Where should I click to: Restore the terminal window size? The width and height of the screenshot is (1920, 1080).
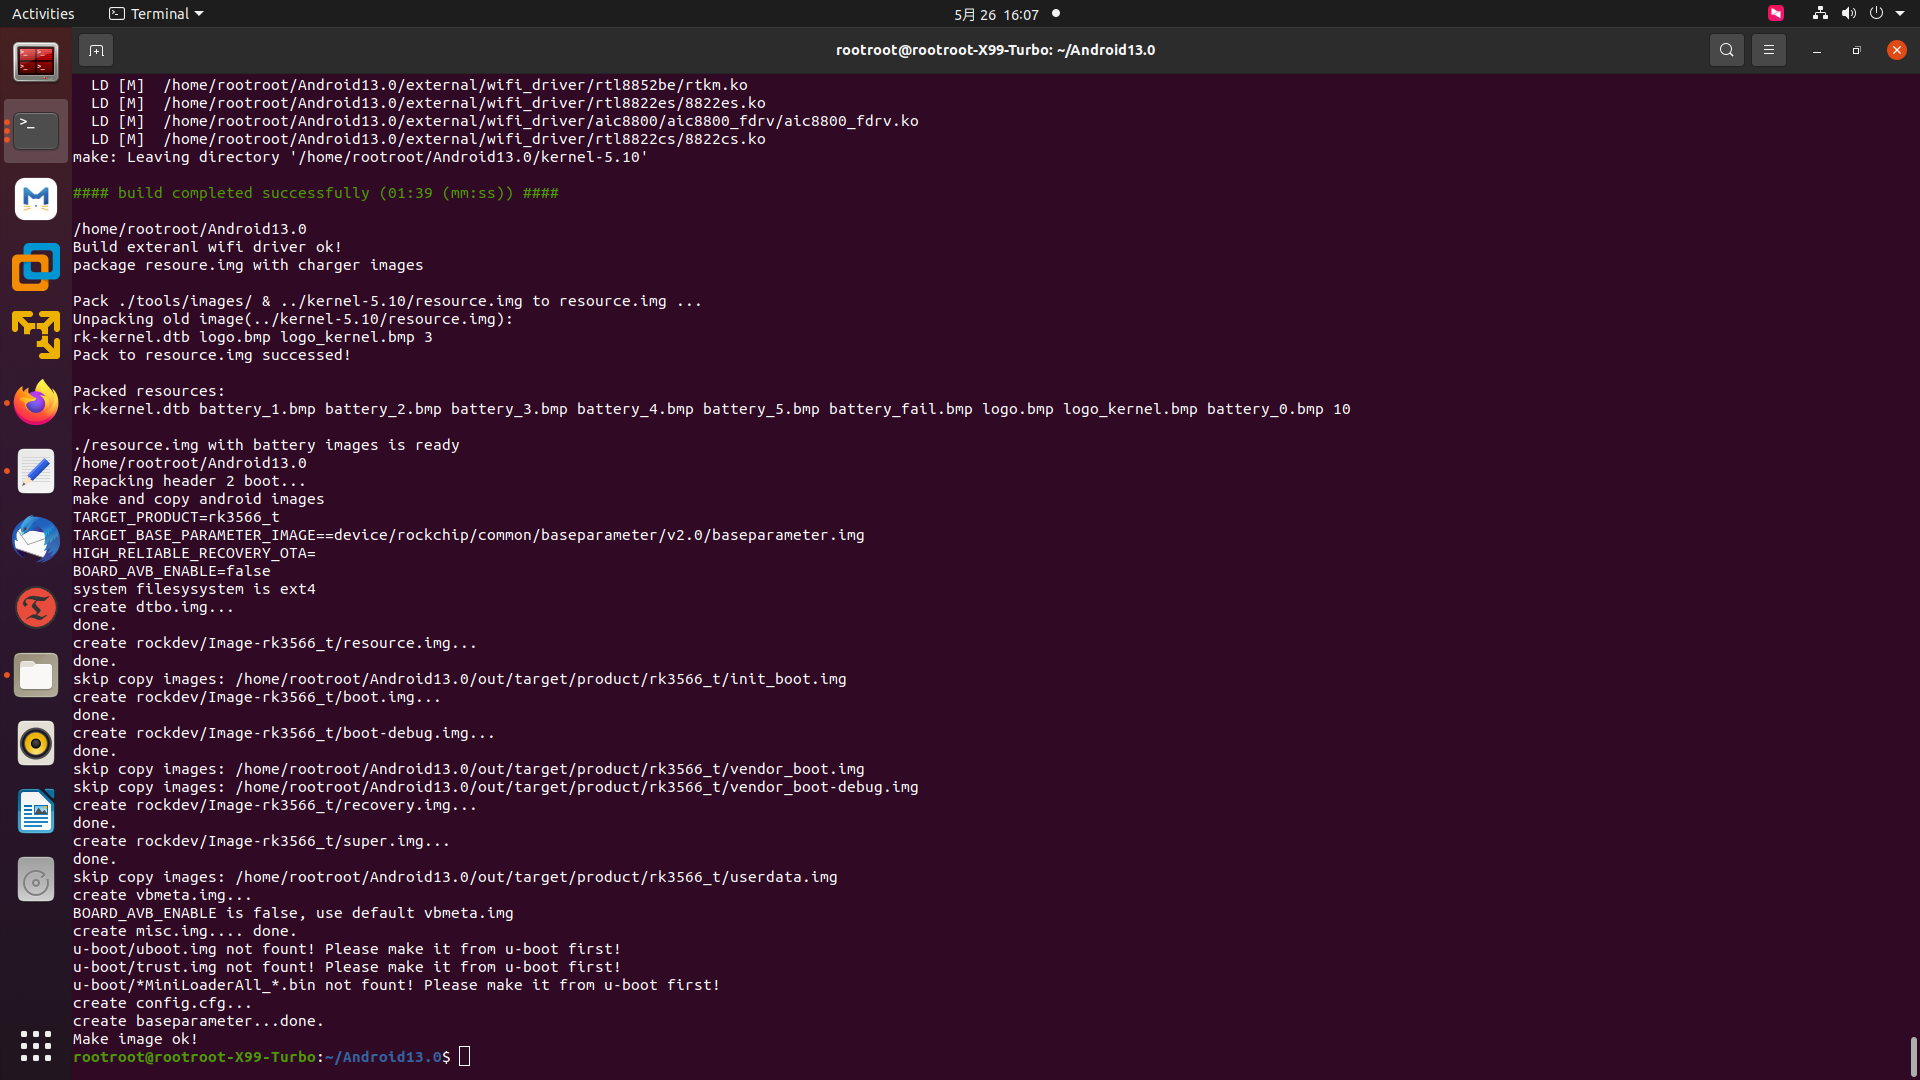[1856, 50]
